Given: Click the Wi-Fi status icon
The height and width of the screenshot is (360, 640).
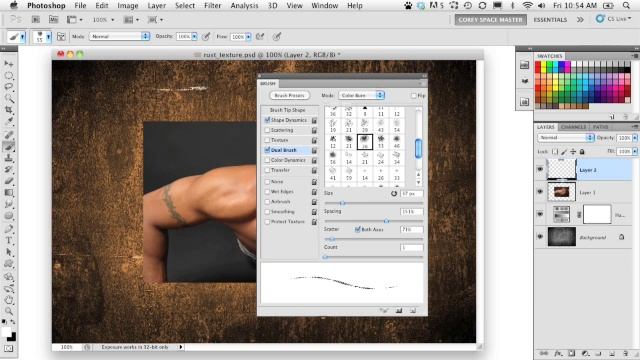Looking at the screenshot, I should coord(528,6).
